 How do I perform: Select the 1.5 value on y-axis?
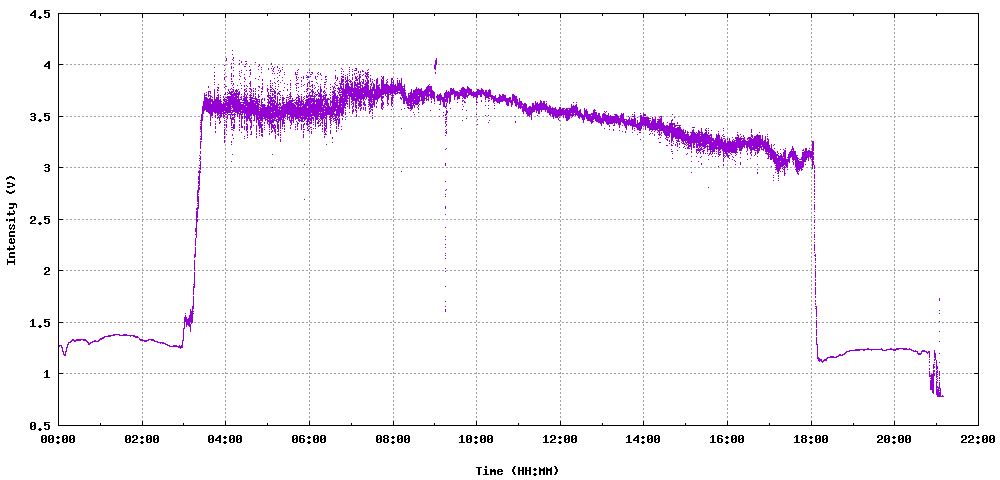(x=40, y=322)
